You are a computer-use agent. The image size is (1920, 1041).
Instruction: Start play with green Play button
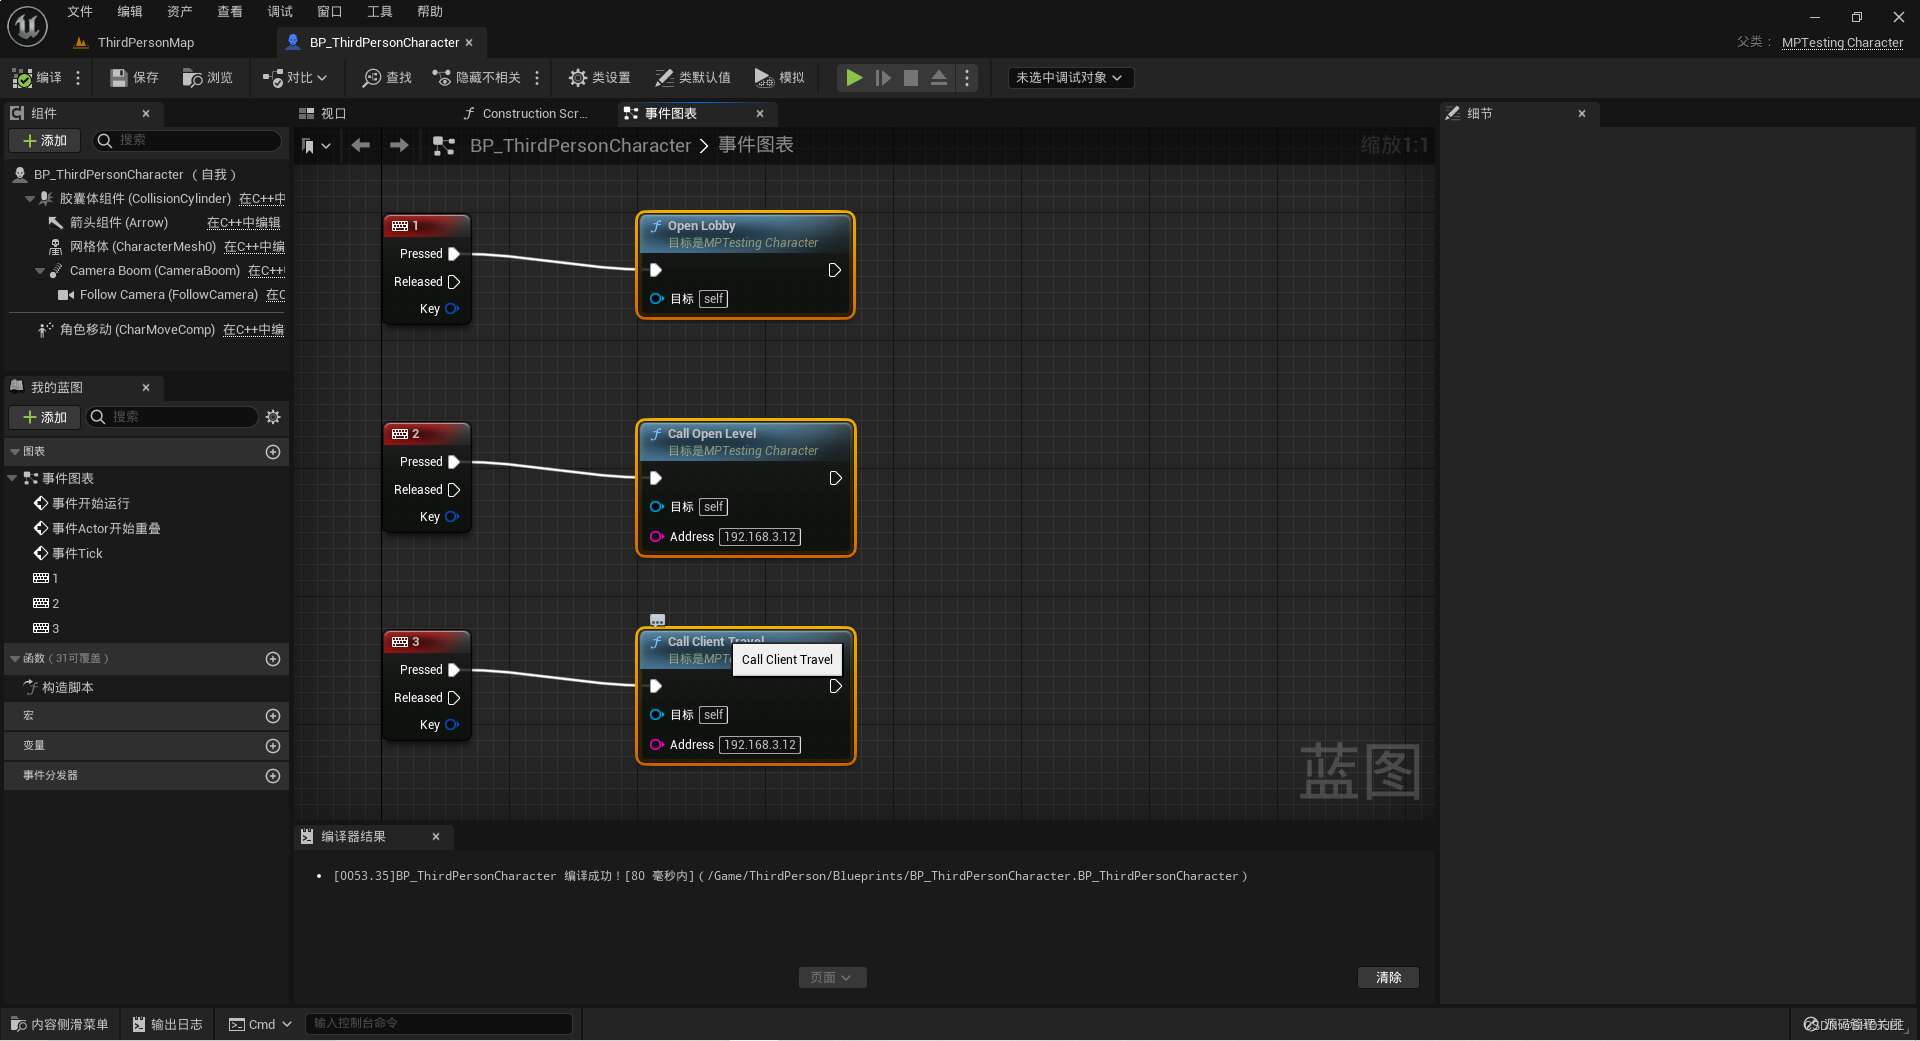click(854, 78)
